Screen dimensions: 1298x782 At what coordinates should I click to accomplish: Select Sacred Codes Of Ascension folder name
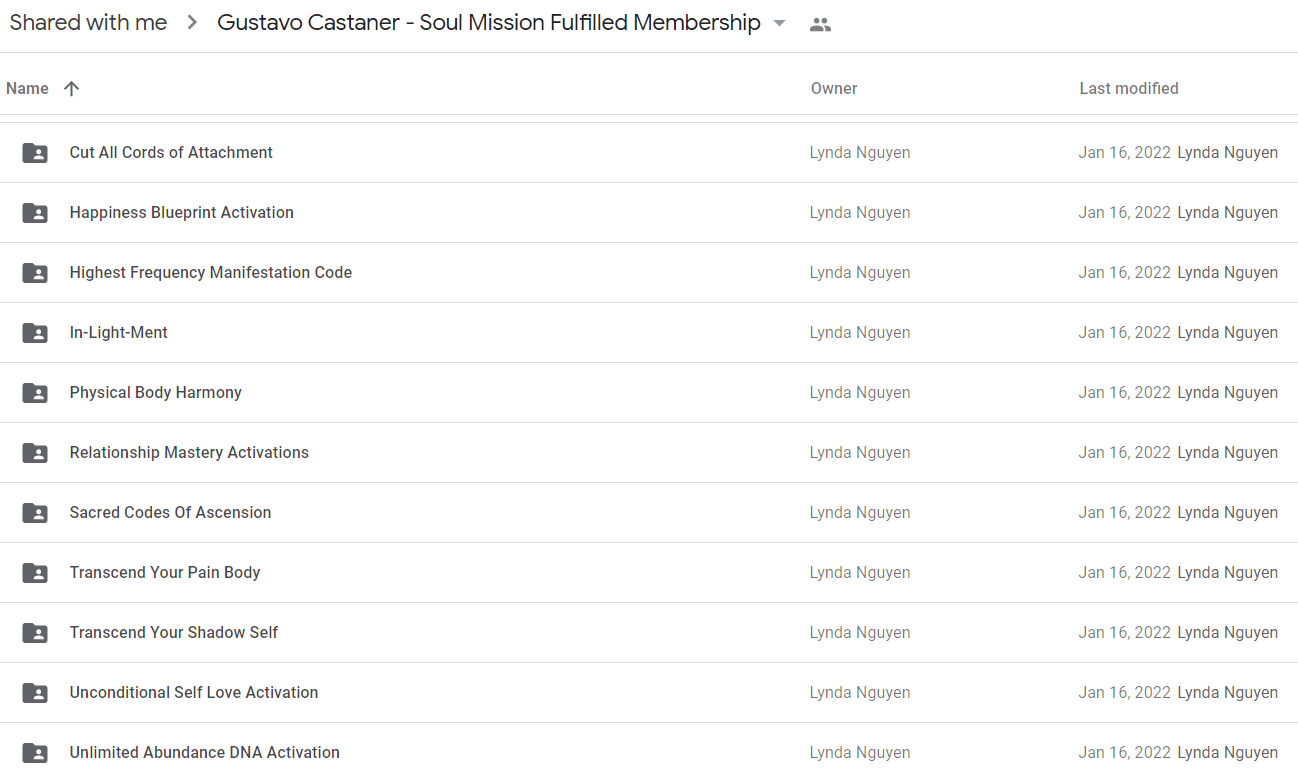point(170,512)
